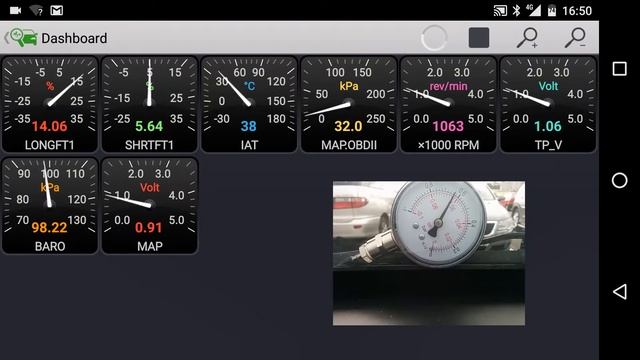Tap the 14.06 value on LONGFT1
Viewport: 640px width, 360px height.
click(x=49, y=126)
